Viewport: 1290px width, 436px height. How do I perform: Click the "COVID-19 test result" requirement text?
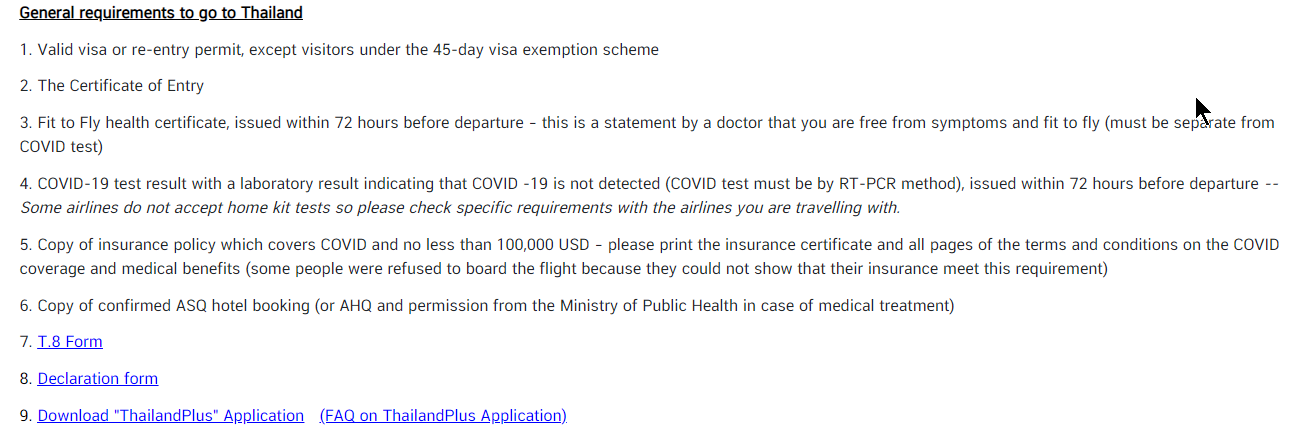click(x=109, y=184)
